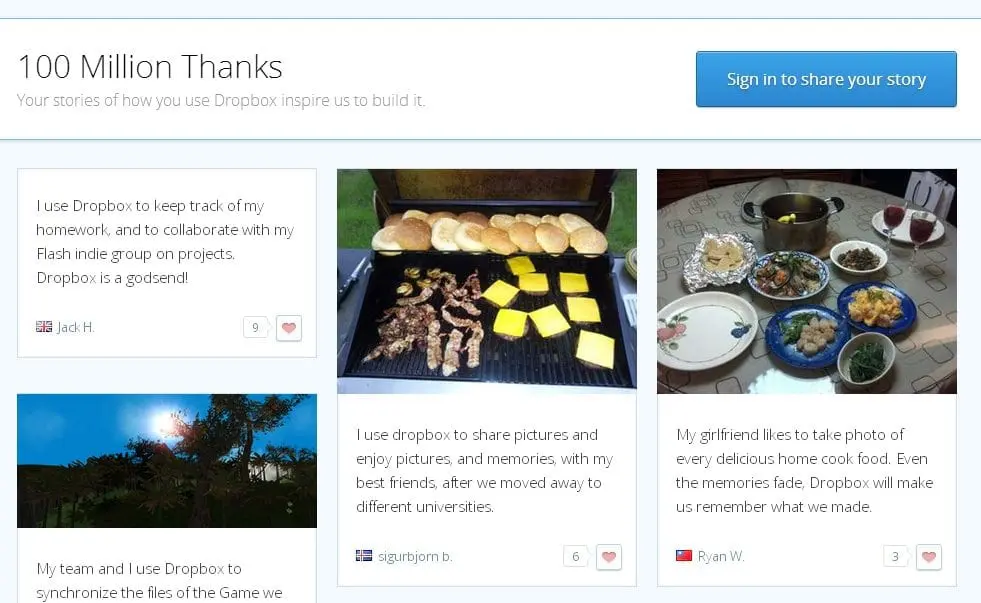Click the Iceland flag beside sigurbjorn b.
This screenshot has width=981, height=603.
click(x=364, y=555)
